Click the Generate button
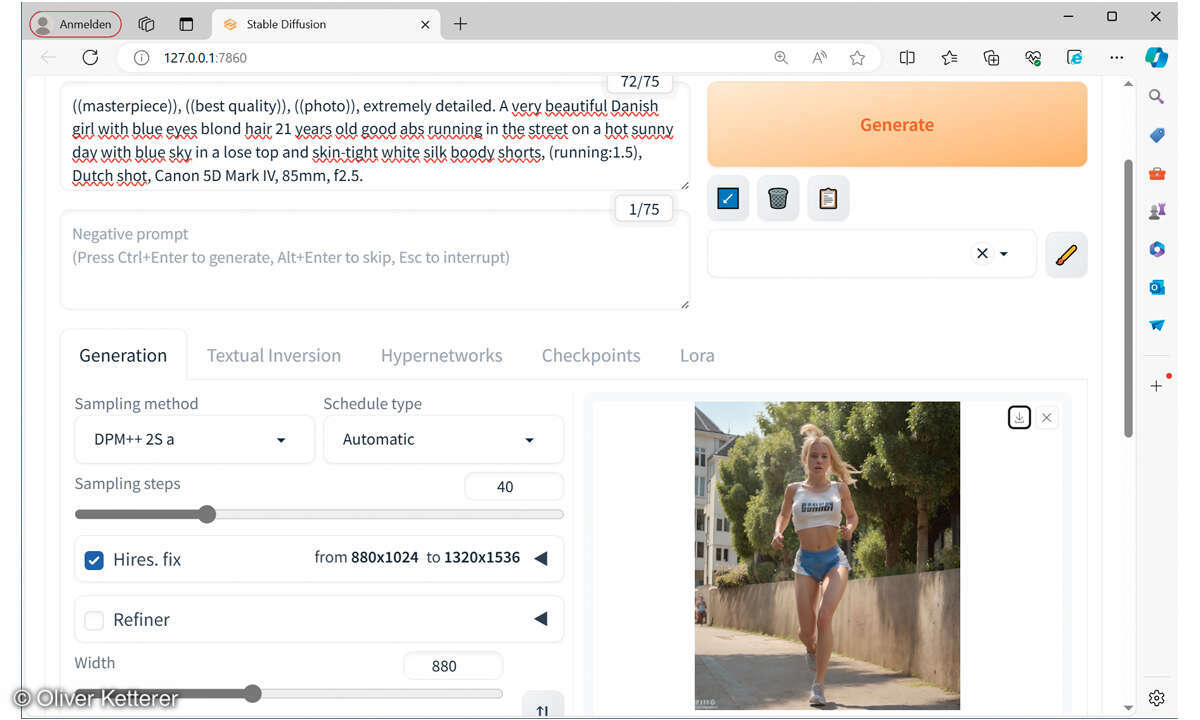1200x720 pixels. 897,125
